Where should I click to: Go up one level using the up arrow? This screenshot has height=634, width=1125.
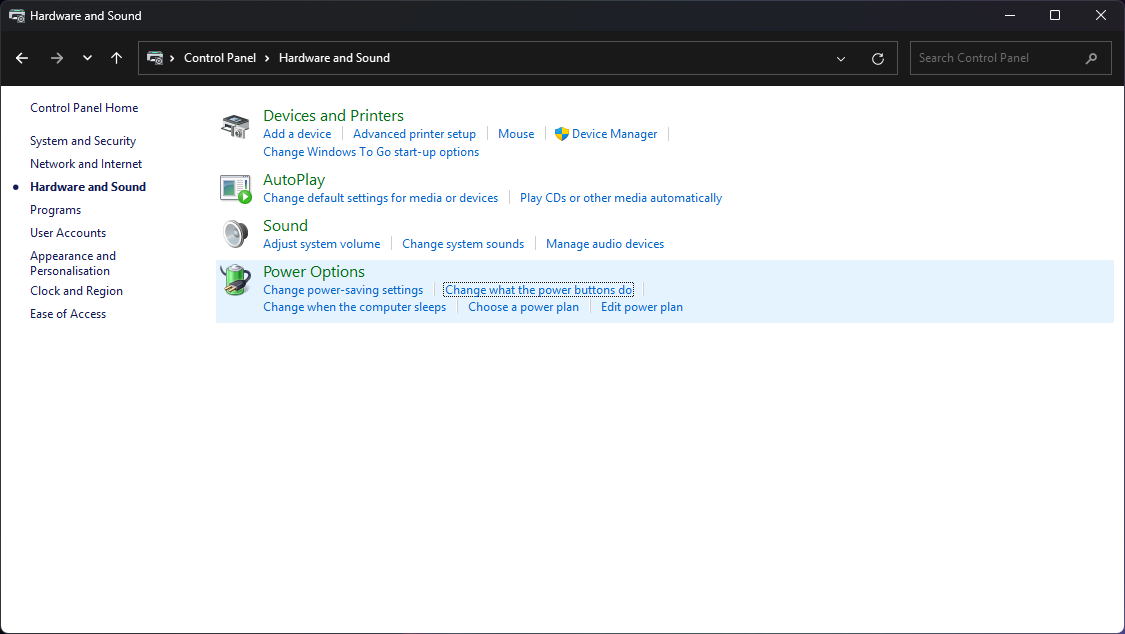click(x=116, y=58)
